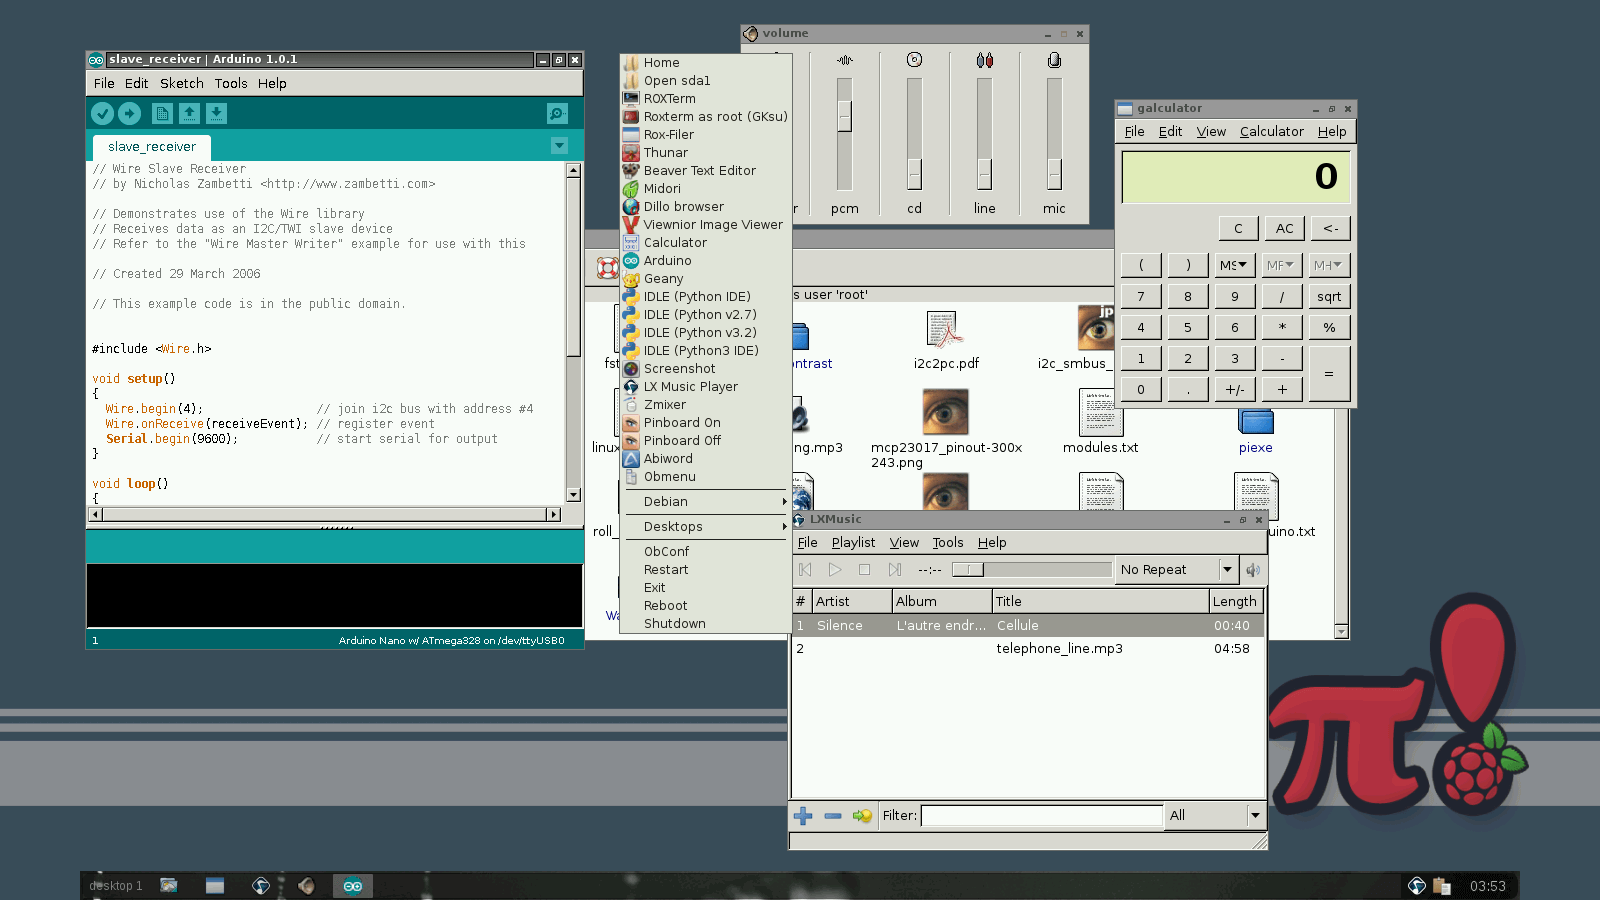The image size is (1600, 900).
Task: Click the Verify checkmark icon in Arduino
Action: (102, 114)
